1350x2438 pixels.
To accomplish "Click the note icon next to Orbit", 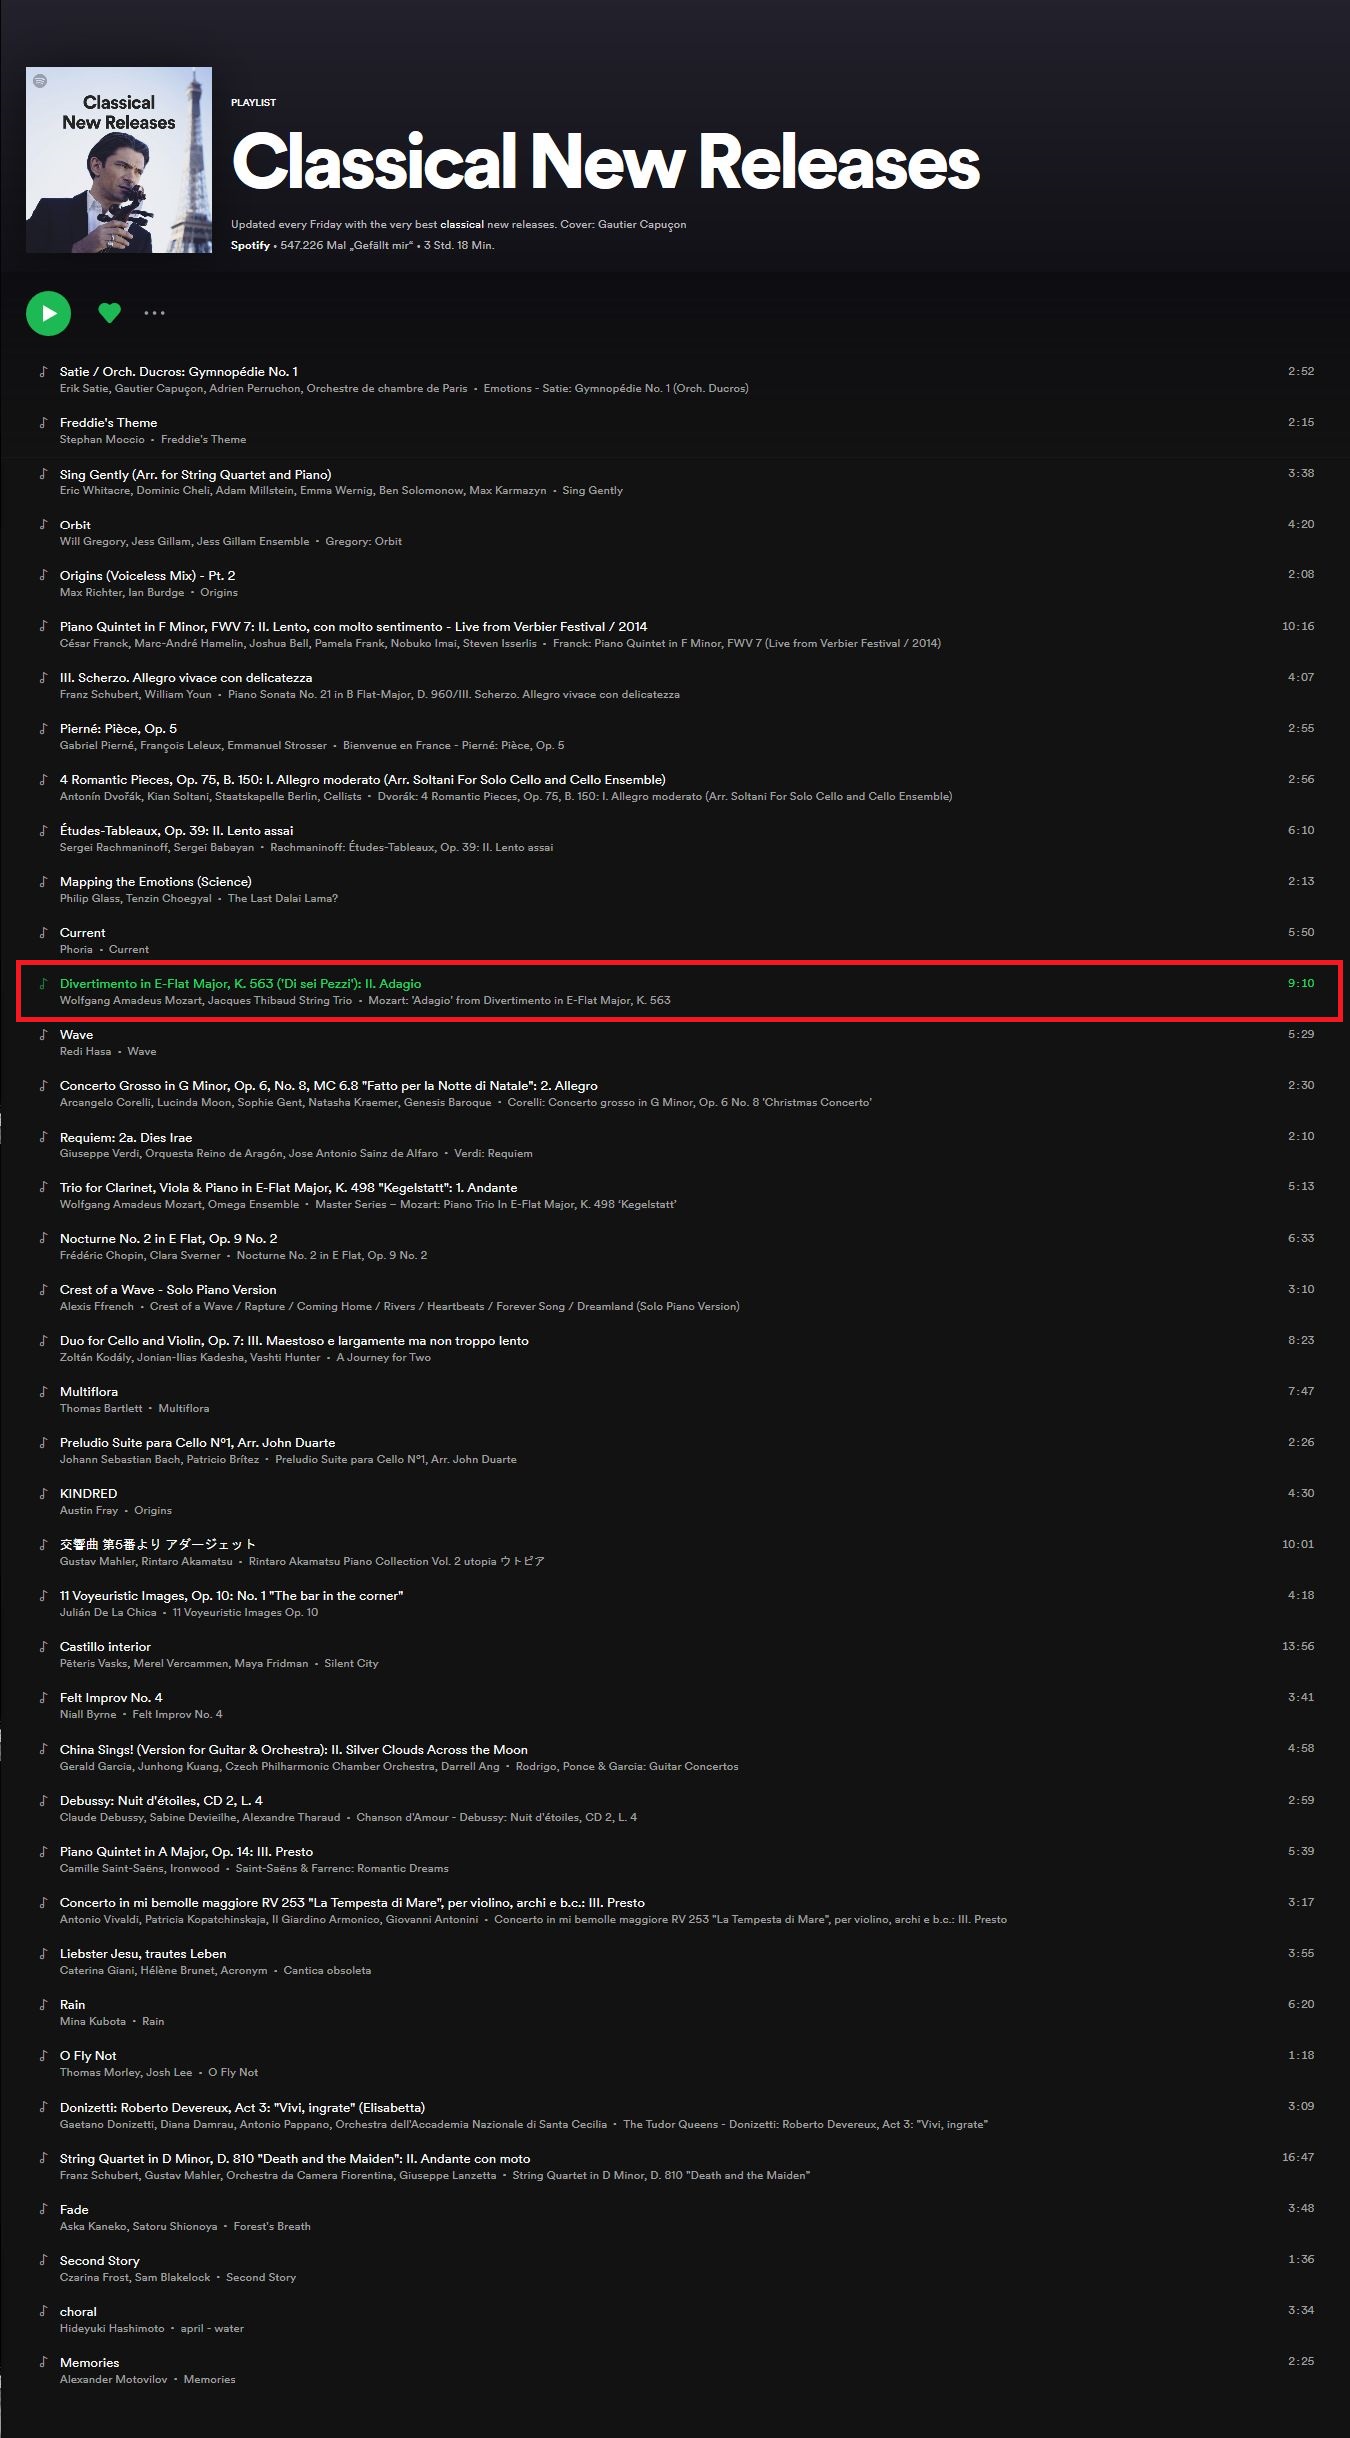I will click(x=43, y=525).
